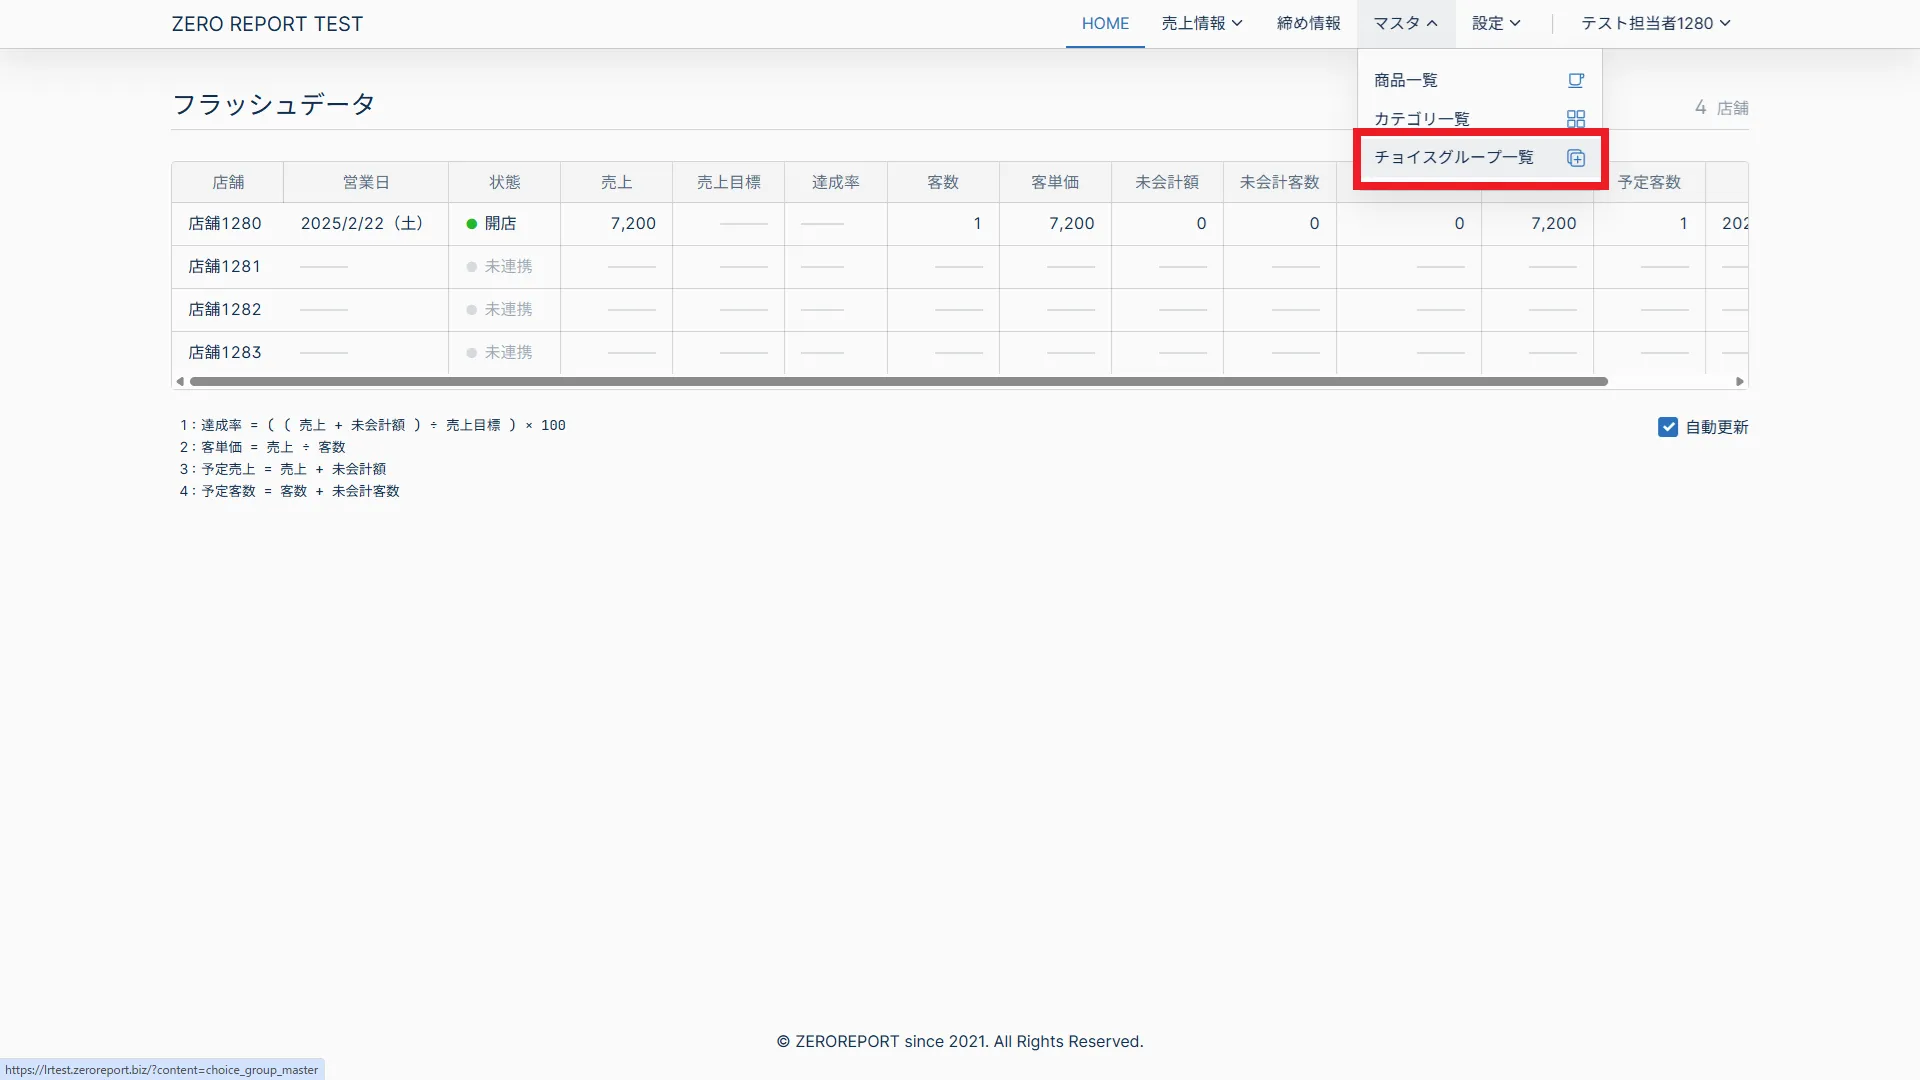The height and width of the screenshot is (1080, 1920).
Task: Expand the 売上情報 dropdown menu
Action: point(1202,23)
